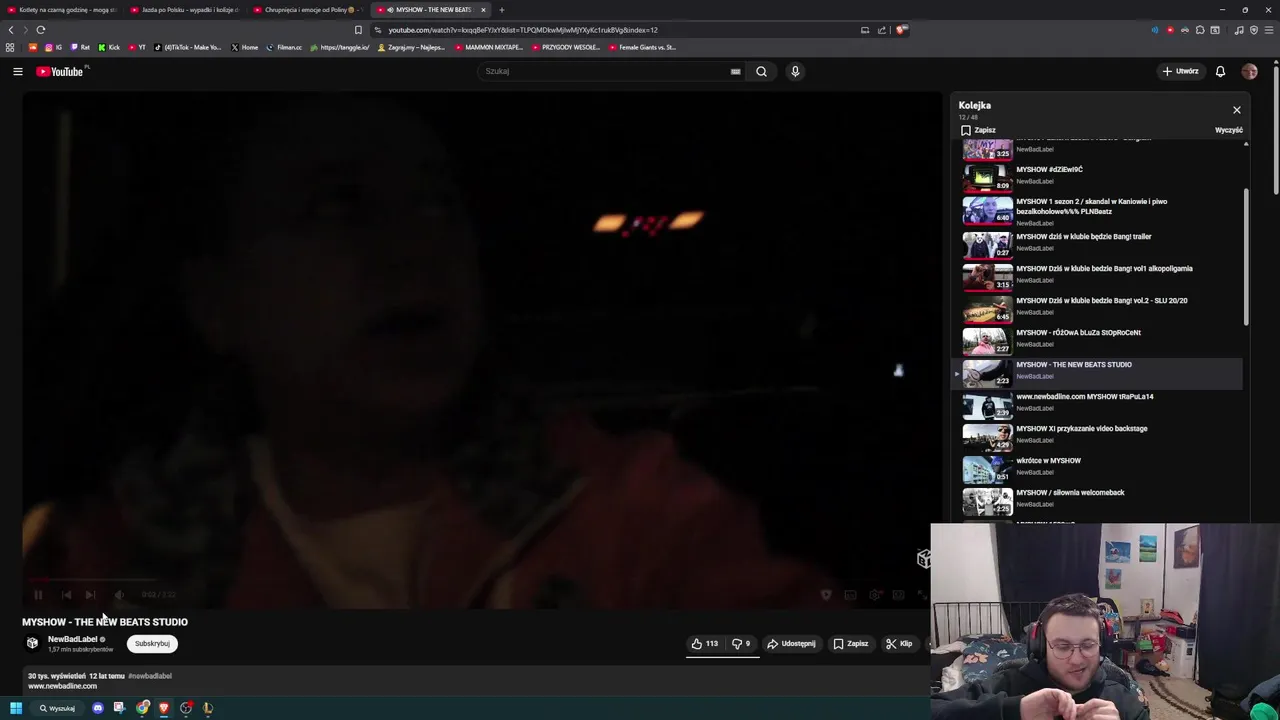Open Discord from the taskbar
This screenshot has height=720, width=1280.
coord(98,708)
